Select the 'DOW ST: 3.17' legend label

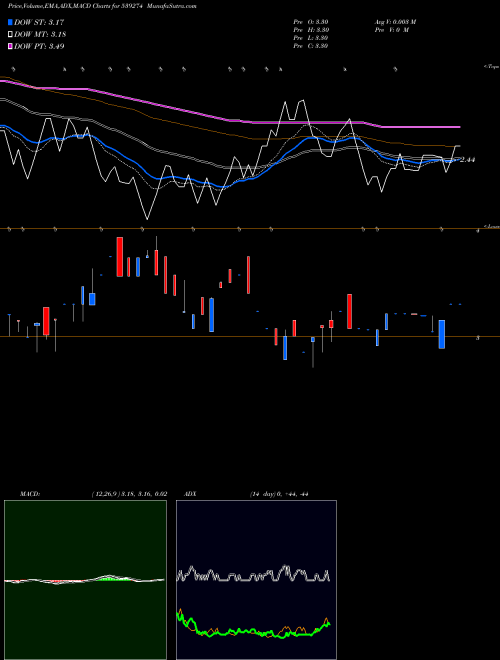click(39, 22)
